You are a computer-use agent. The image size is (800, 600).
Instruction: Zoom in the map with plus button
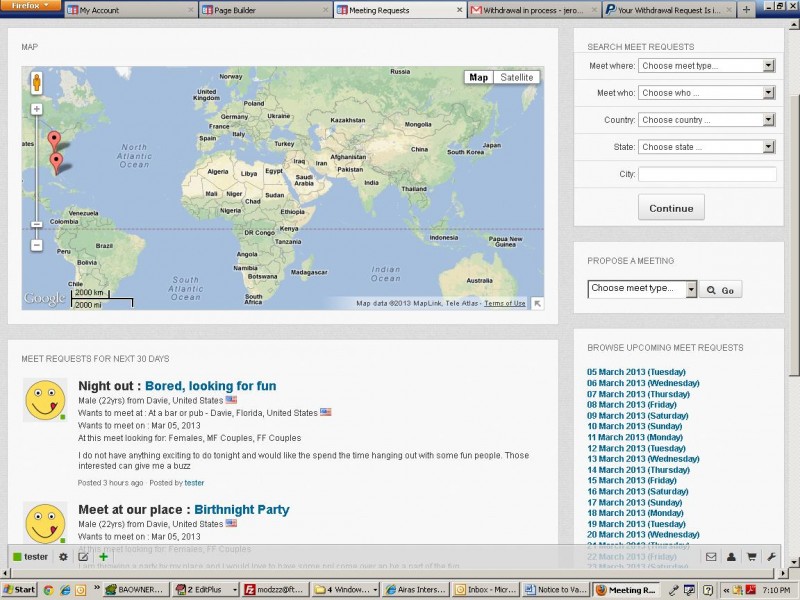point(36,109)
